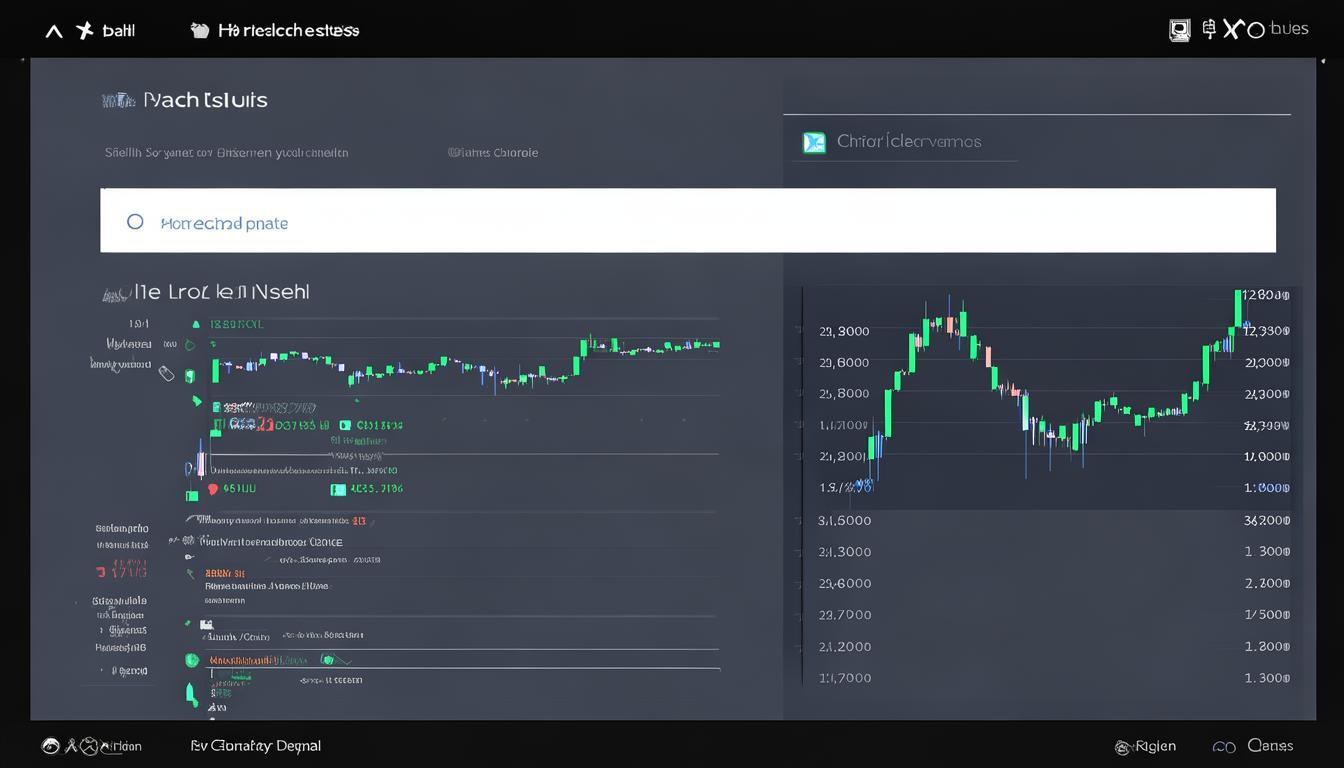The image size is (1344, 768).
Task: Click the white X icon at top right
Action: (1231, 29)
